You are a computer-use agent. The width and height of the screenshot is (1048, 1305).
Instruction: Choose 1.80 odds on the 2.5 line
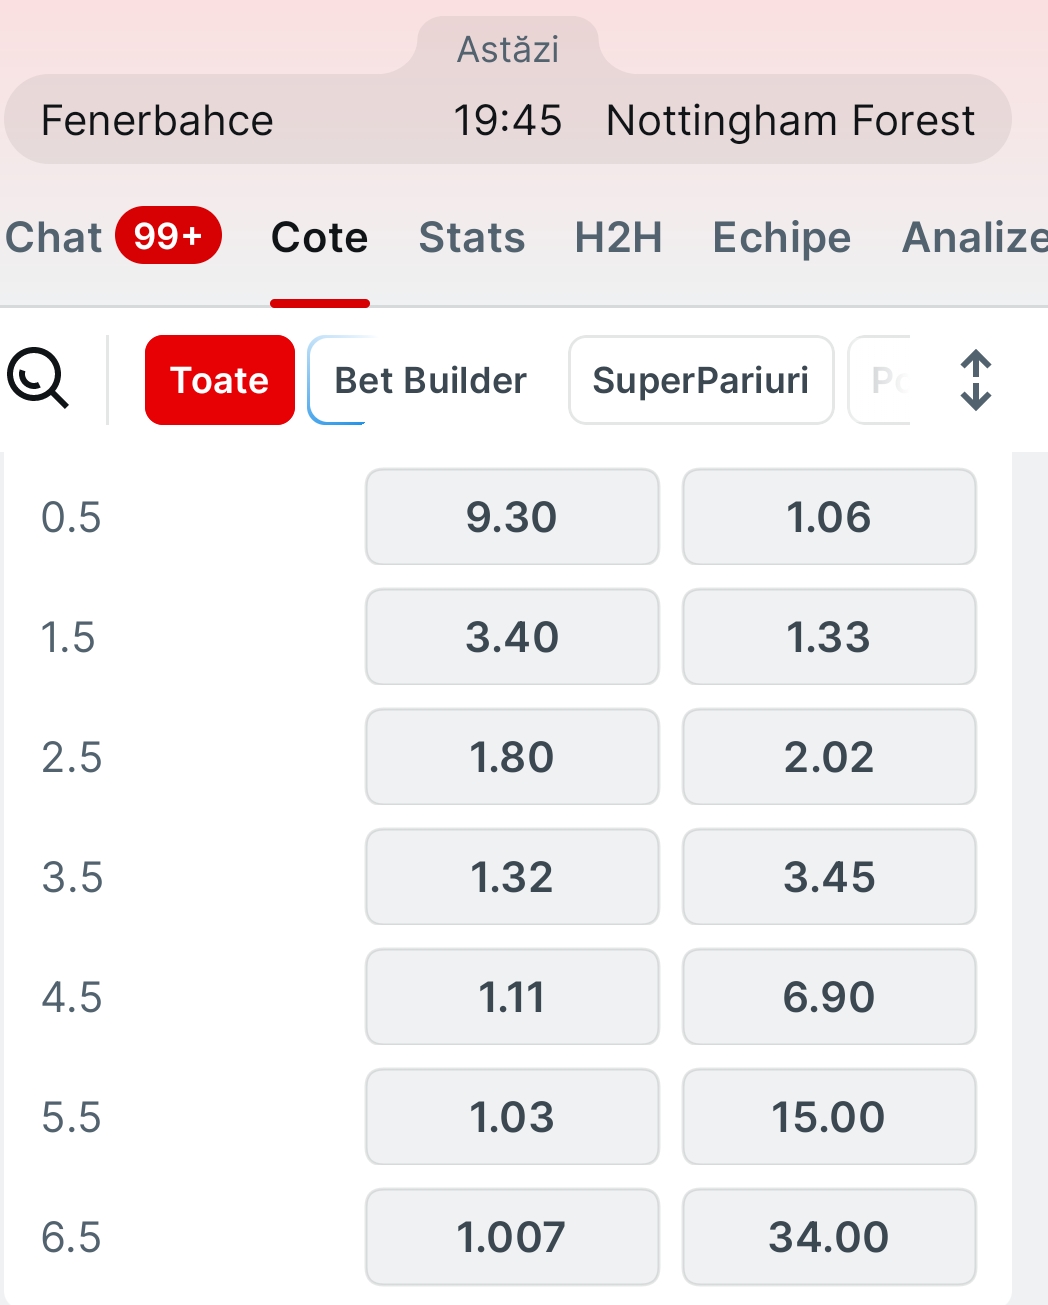click(512, 757)
